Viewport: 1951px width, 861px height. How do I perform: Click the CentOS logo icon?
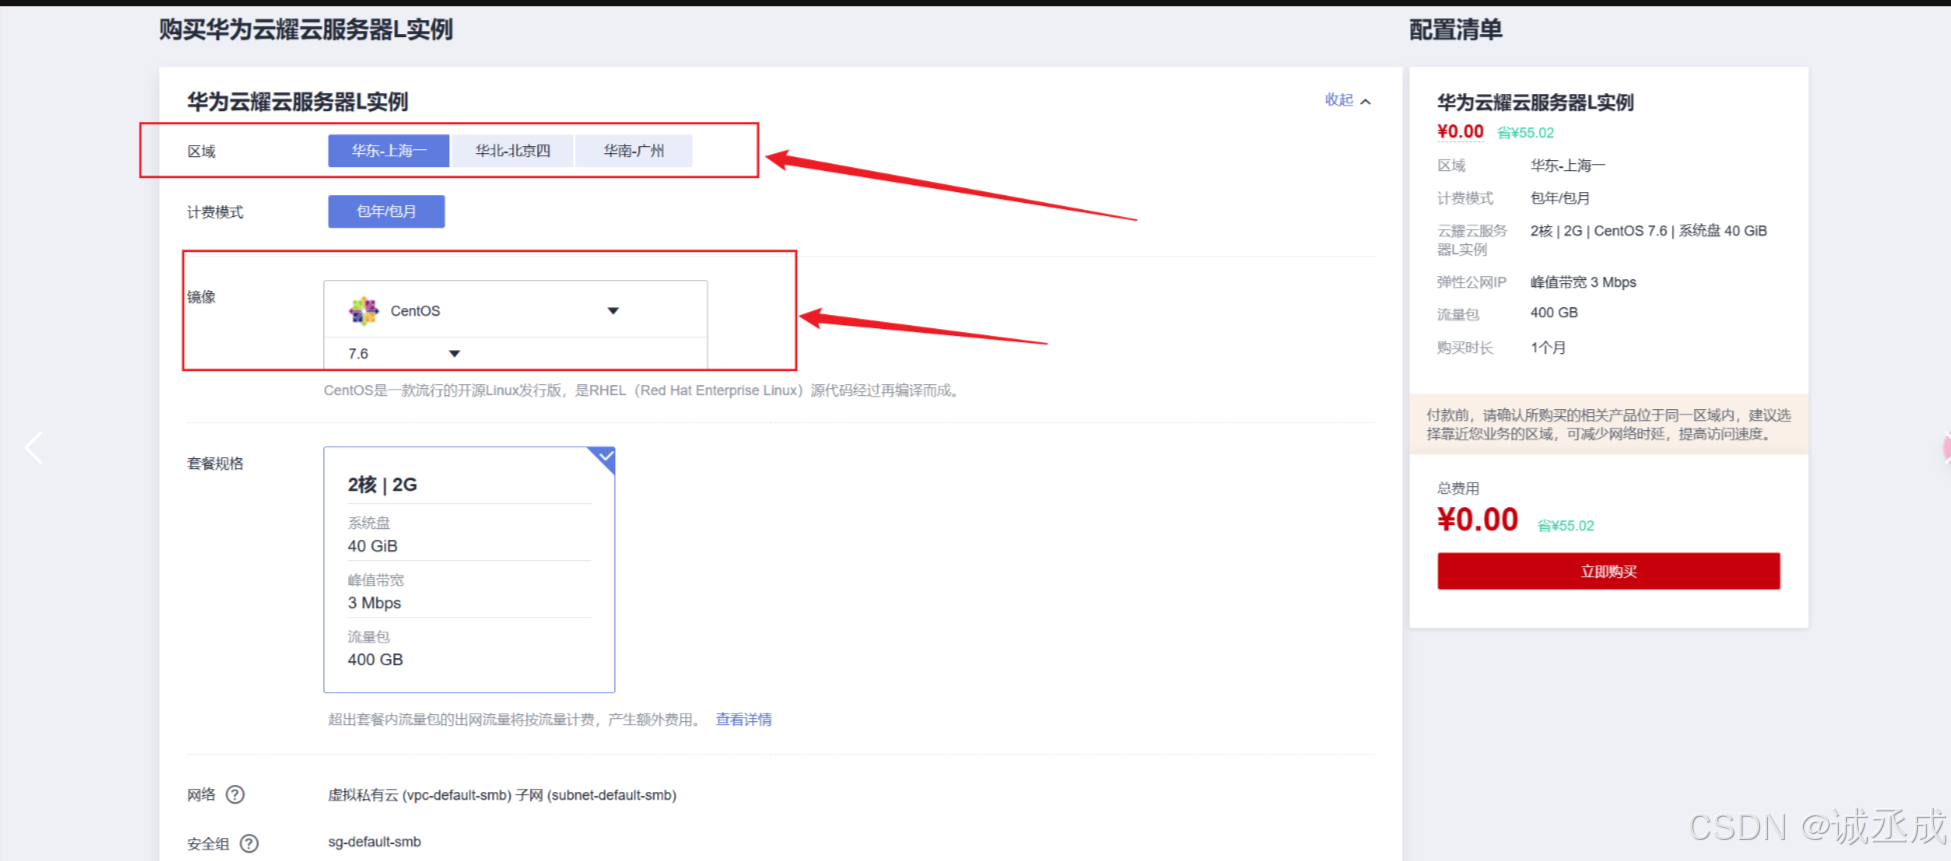[364, 311]
